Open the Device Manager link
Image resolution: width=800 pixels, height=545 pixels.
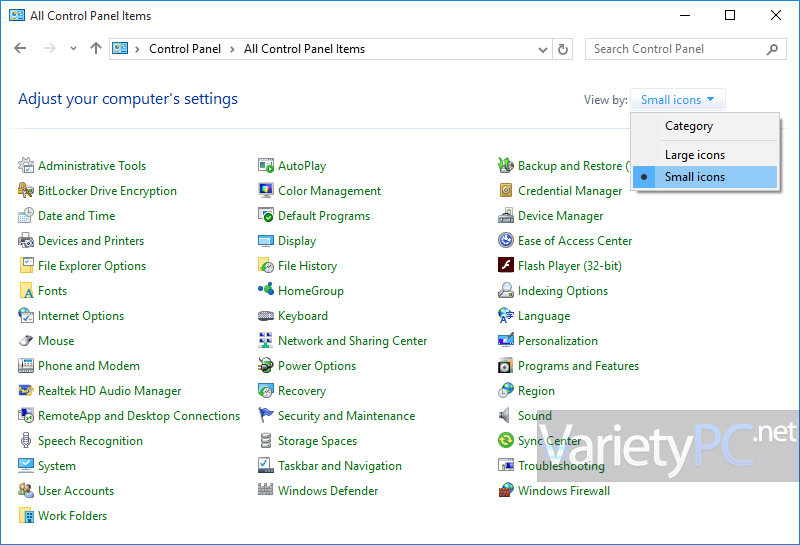pyautogui.click(x=560, y=215)
